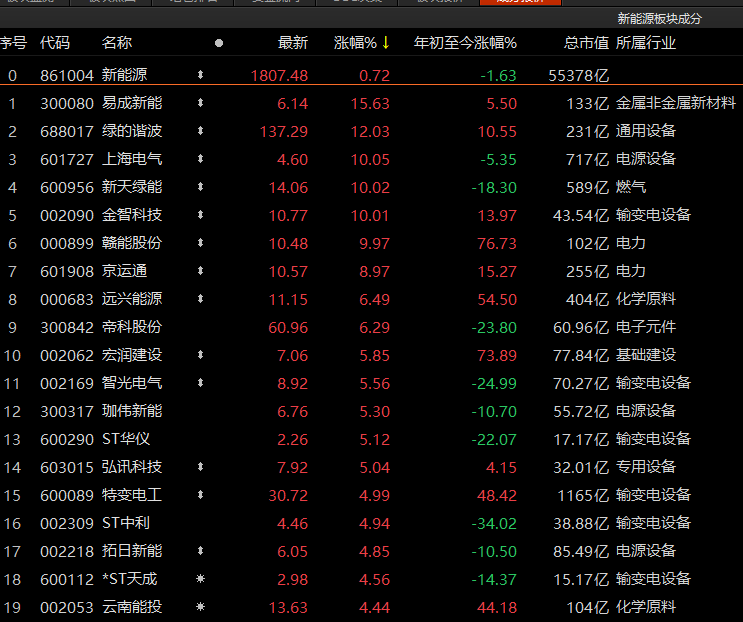The height and width of the screenshot is (622, 743).
Task: Click stock code 002053
Action: pyautogui.click(x=67, y=607)
